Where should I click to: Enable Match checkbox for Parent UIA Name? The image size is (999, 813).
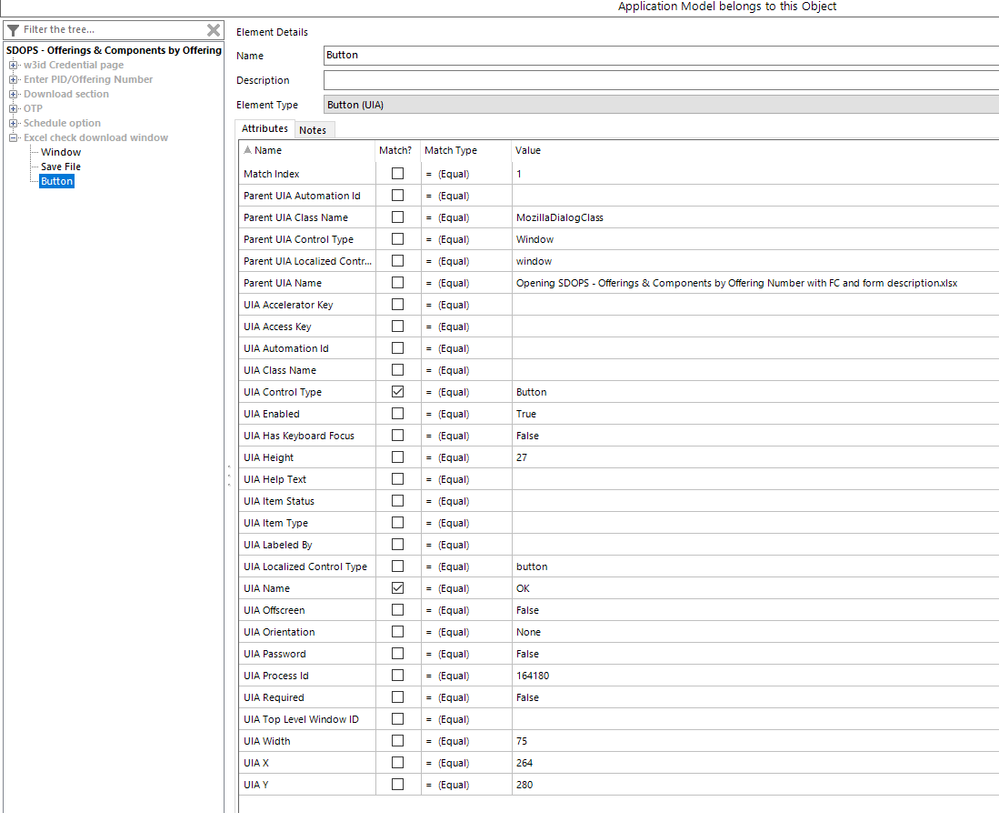pos(398,282)
